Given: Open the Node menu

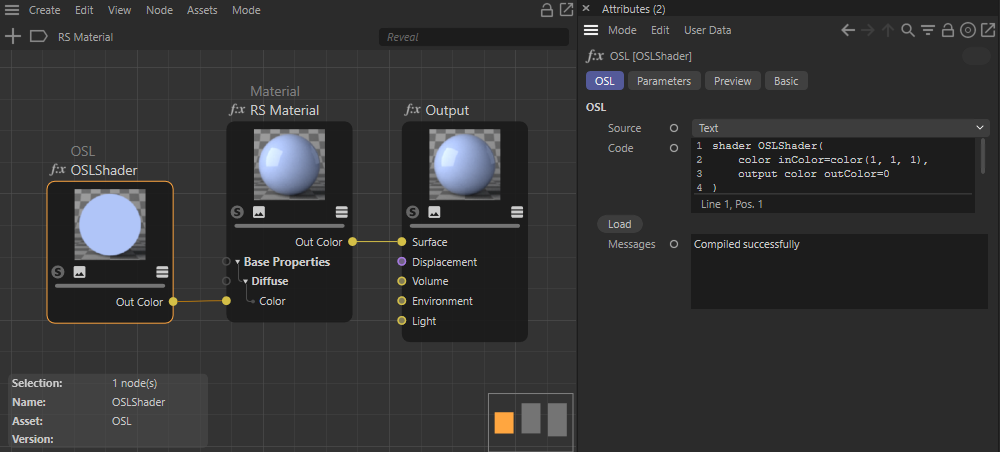Looking at the screenshot, I should [x=159, y=10].
